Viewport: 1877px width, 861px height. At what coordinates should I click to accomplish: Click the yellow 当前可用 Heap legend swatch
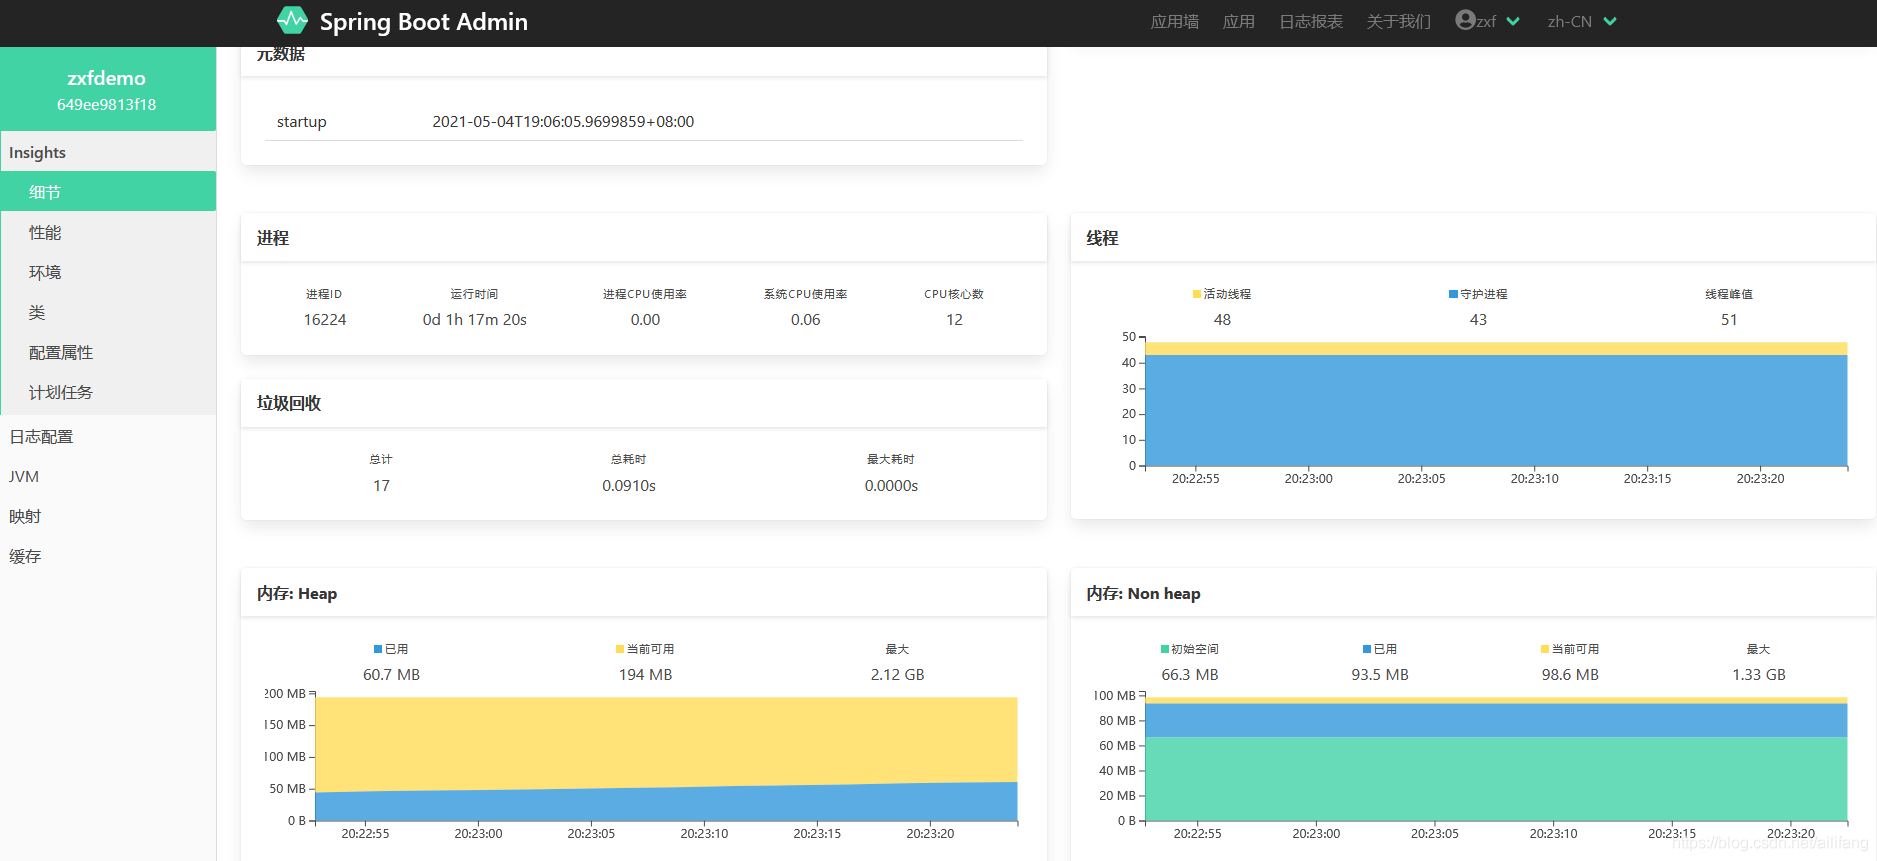620,649
